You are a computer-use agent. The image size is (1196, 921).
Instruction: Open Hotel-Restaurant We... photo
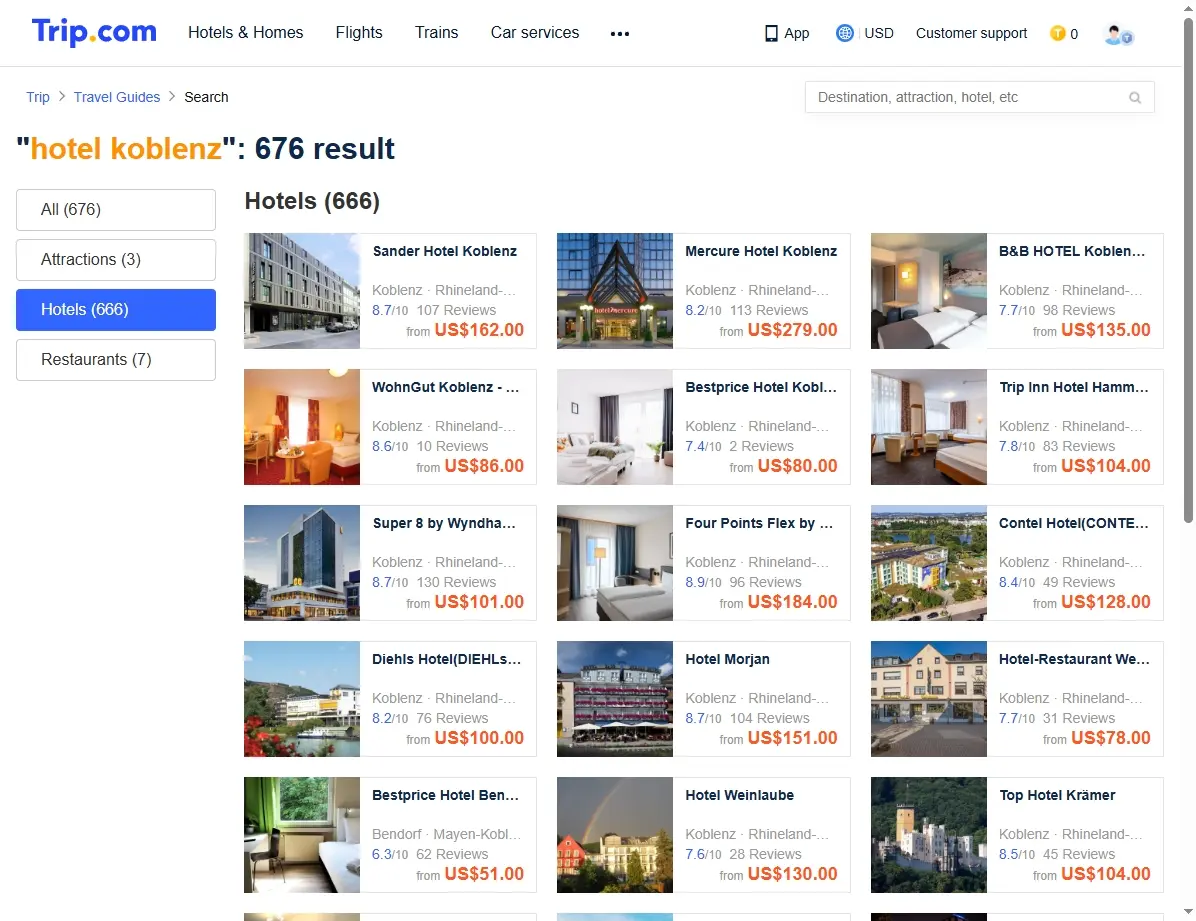(x=928, y=699)
